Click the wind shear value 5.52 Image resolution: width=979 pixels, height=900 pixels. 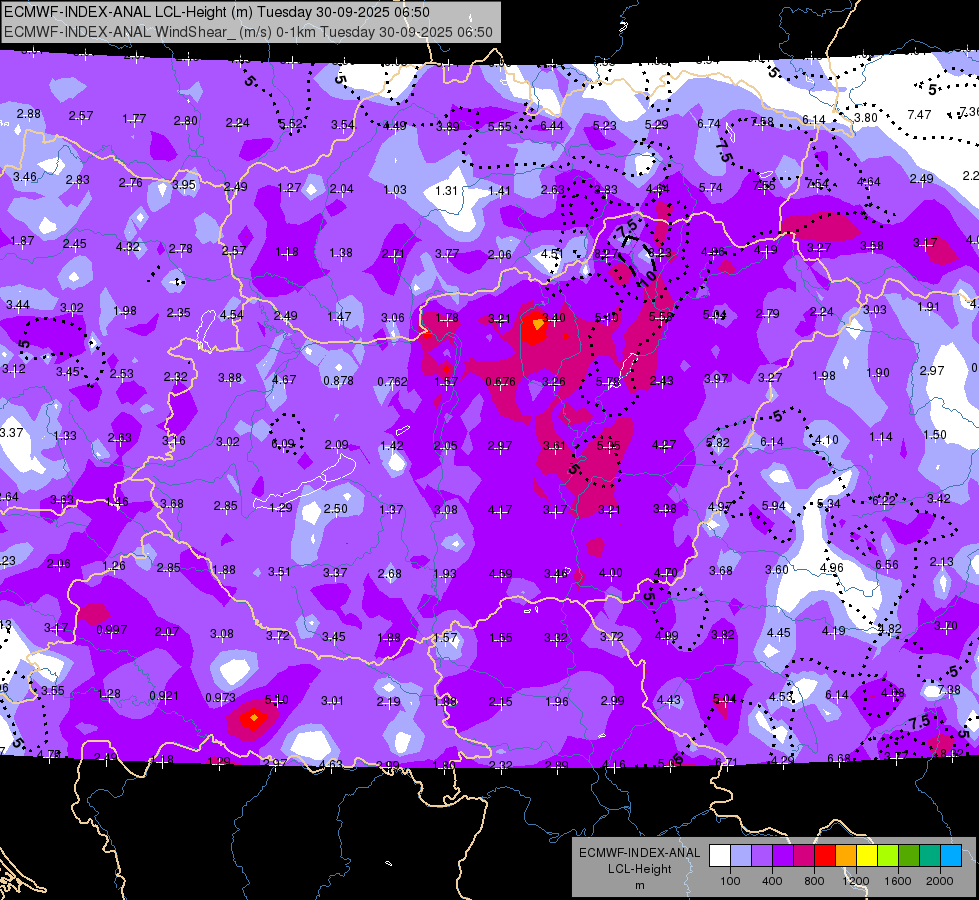[x=290, y=124]
